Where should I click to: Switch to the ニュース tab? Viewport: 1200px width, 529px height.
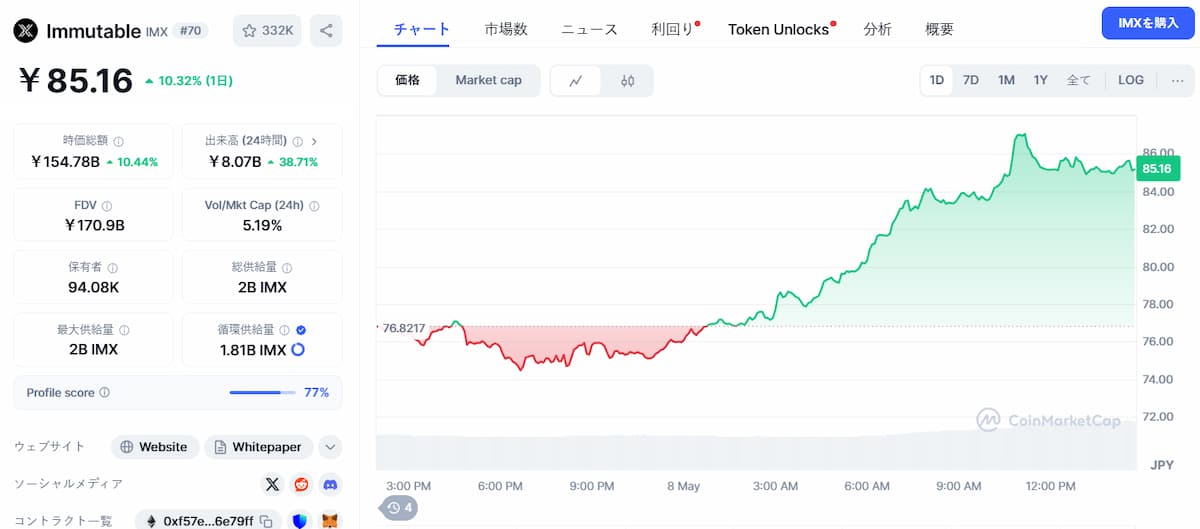pos(589,30)
